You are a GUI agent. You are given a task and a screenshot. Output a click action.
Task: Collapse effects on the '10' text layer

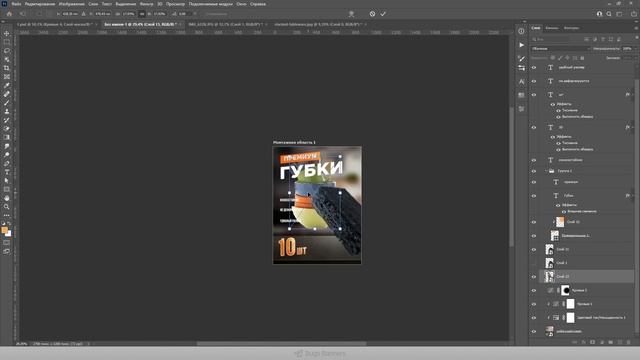pos(632,127)
